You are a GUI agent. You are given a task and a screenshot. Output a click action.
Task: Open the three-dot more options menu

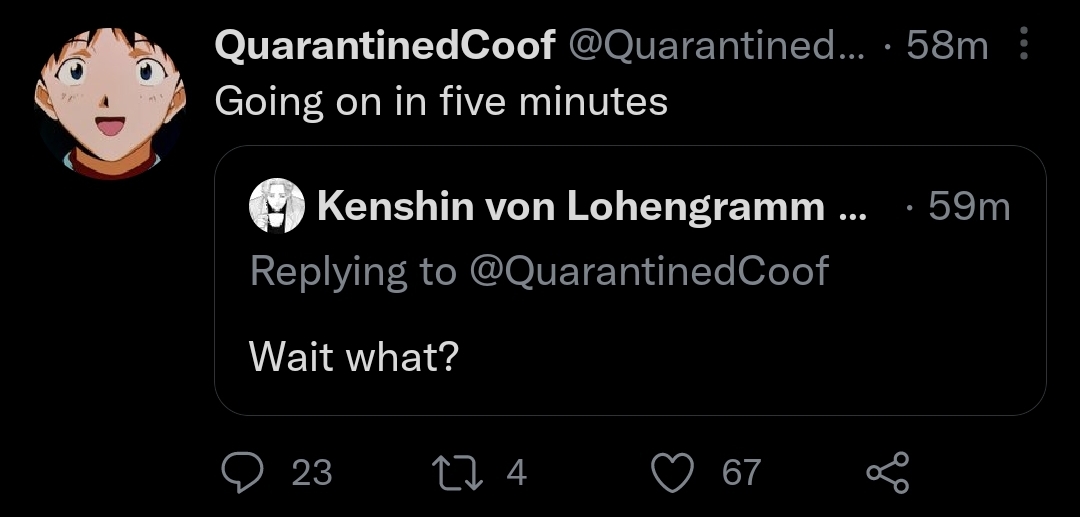coord(1024,43)
